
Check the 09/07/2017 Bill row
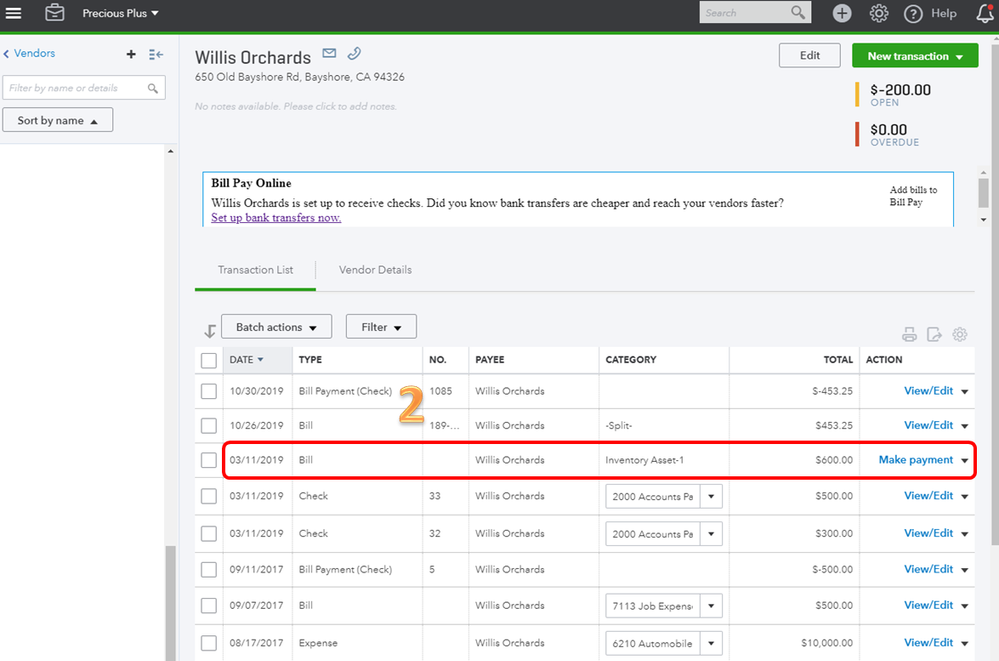[209, 606]
